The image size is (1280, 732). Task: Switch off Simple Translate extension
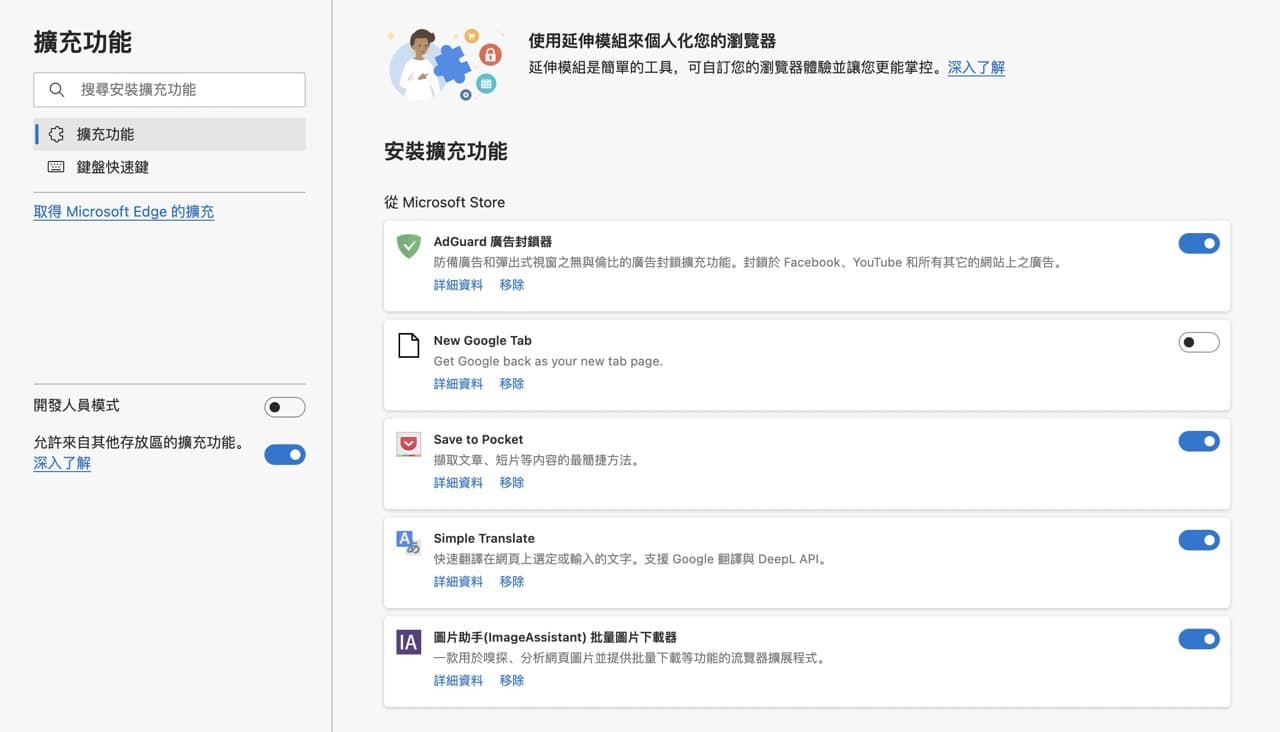click(x=1199, y=540)
